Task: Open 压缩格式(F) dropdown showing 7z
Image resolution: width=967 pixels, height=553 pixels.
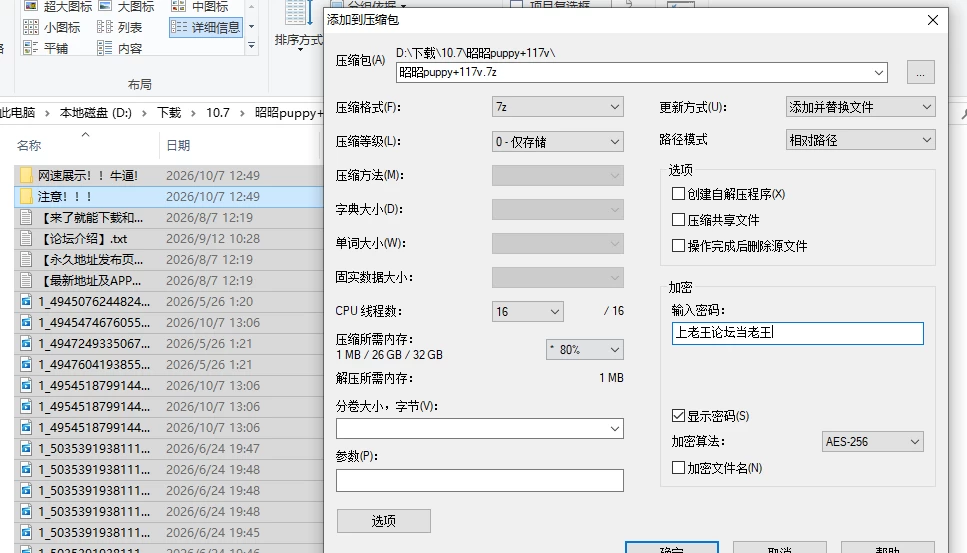Action: [x=558, y=107]
